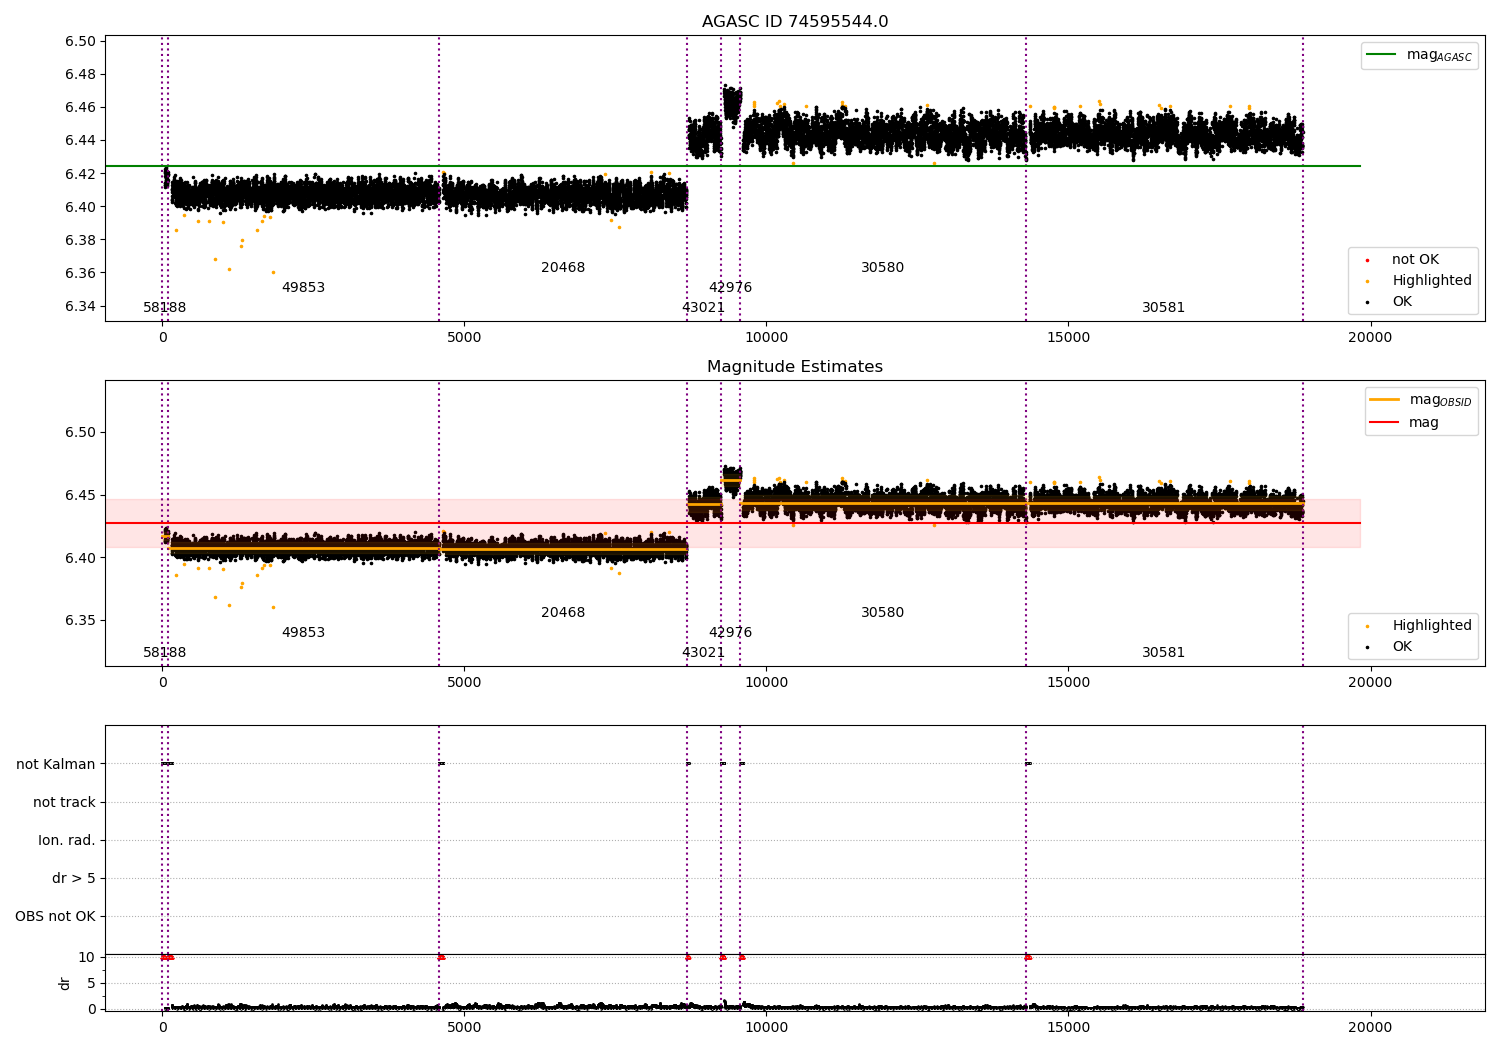
Task: Click the '6.42' y-axis tick label
Action: click(80, 174)
